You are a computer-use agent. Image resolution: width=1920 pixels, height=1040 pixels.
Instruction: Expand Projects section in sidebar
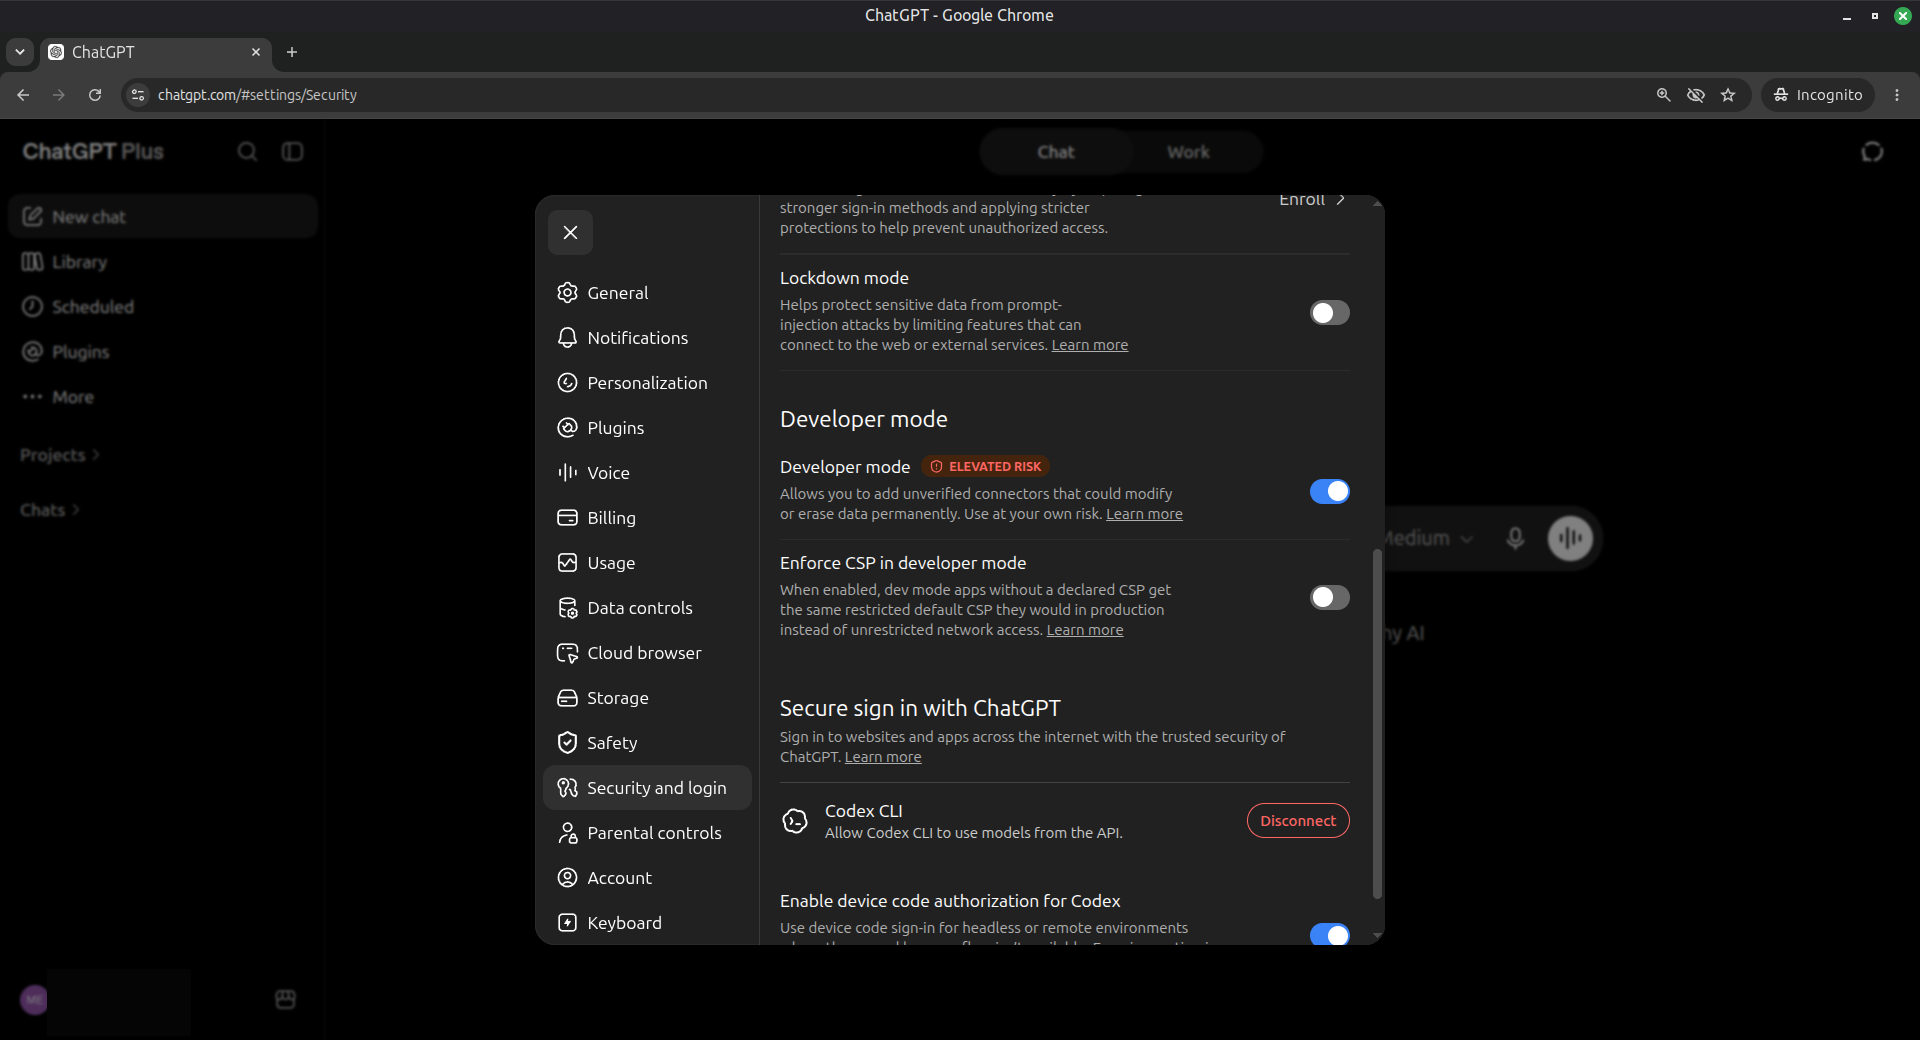point(60,455)
